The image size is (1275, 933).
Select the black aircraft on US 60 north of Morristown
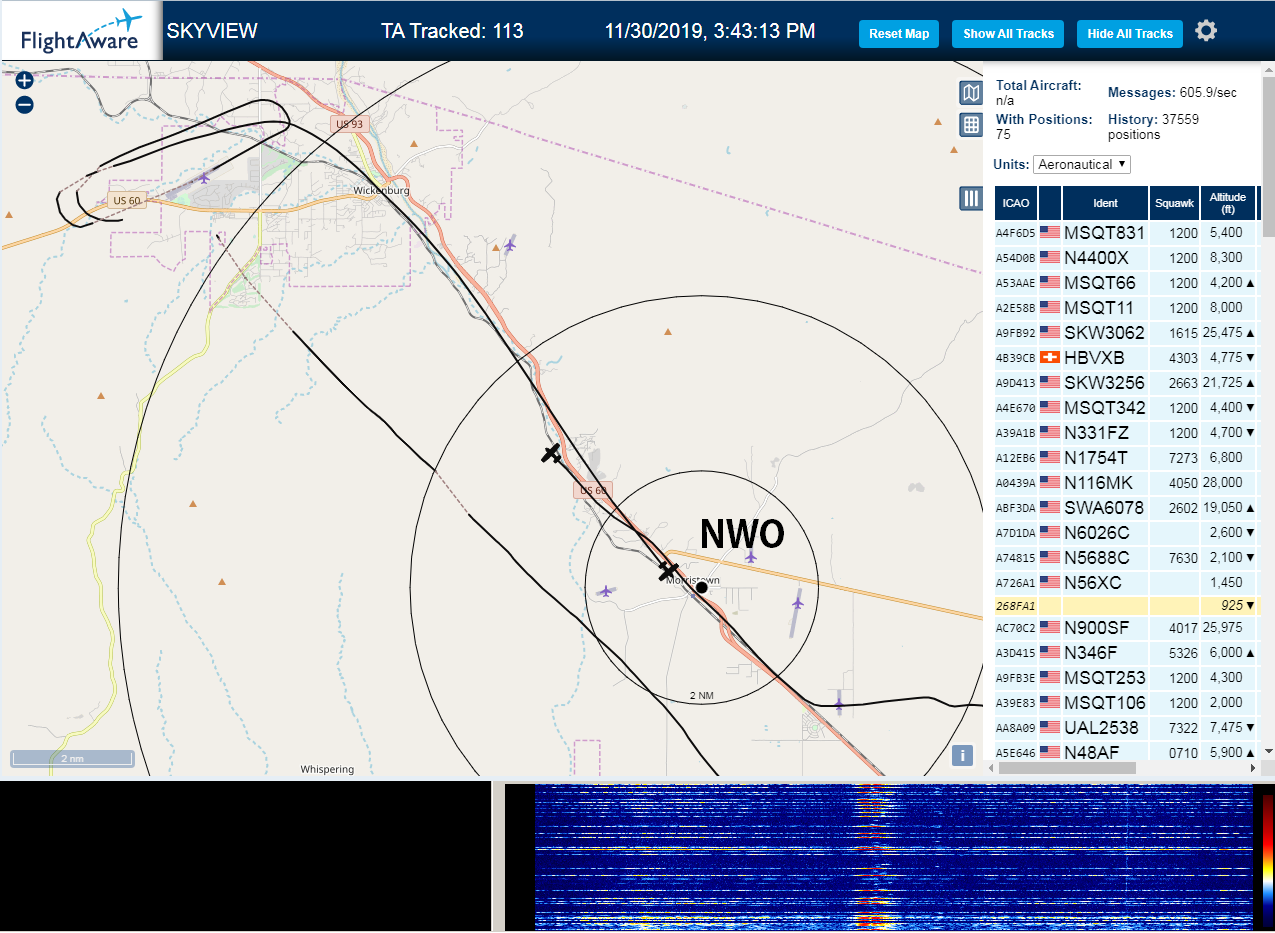pyautogui.click(x=551, y=453)
